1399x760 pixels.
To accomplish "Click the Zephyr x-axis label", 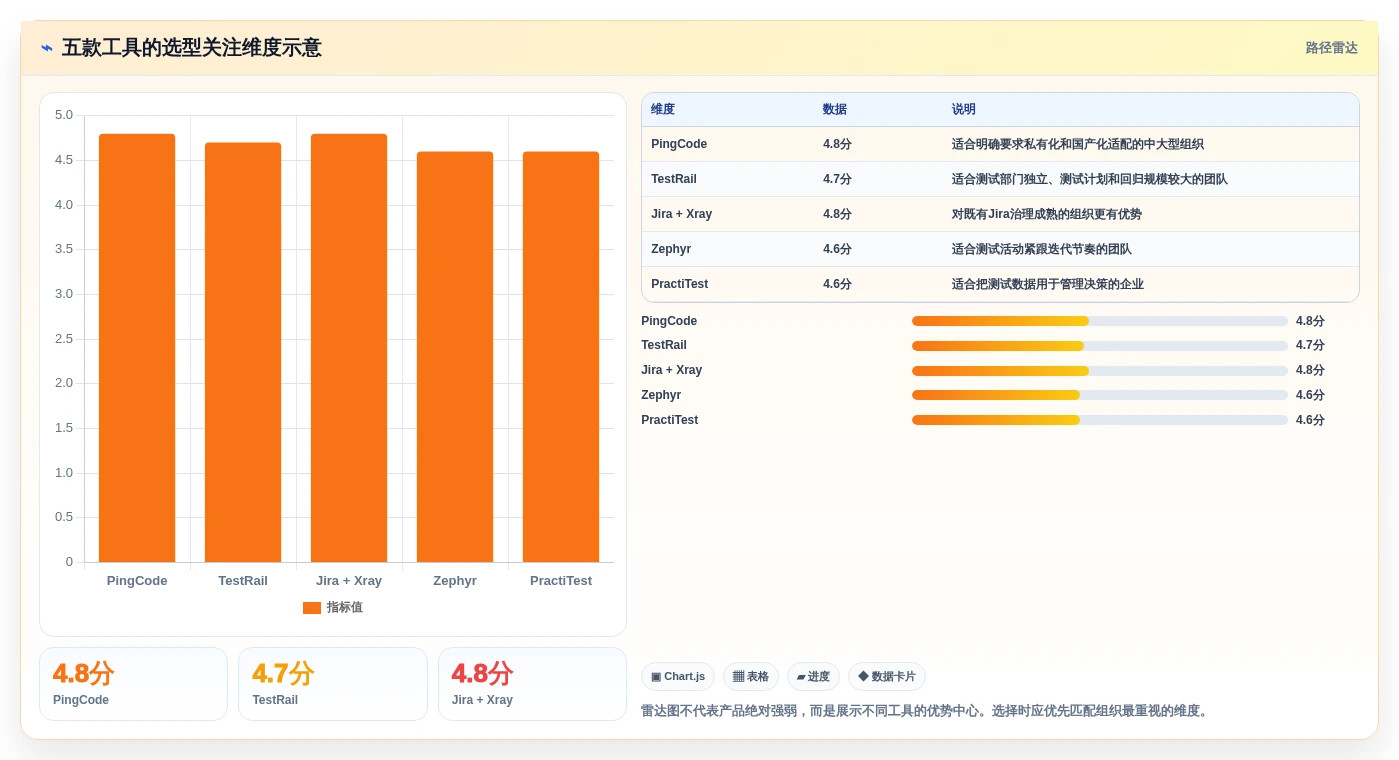I will coord(455,581).
